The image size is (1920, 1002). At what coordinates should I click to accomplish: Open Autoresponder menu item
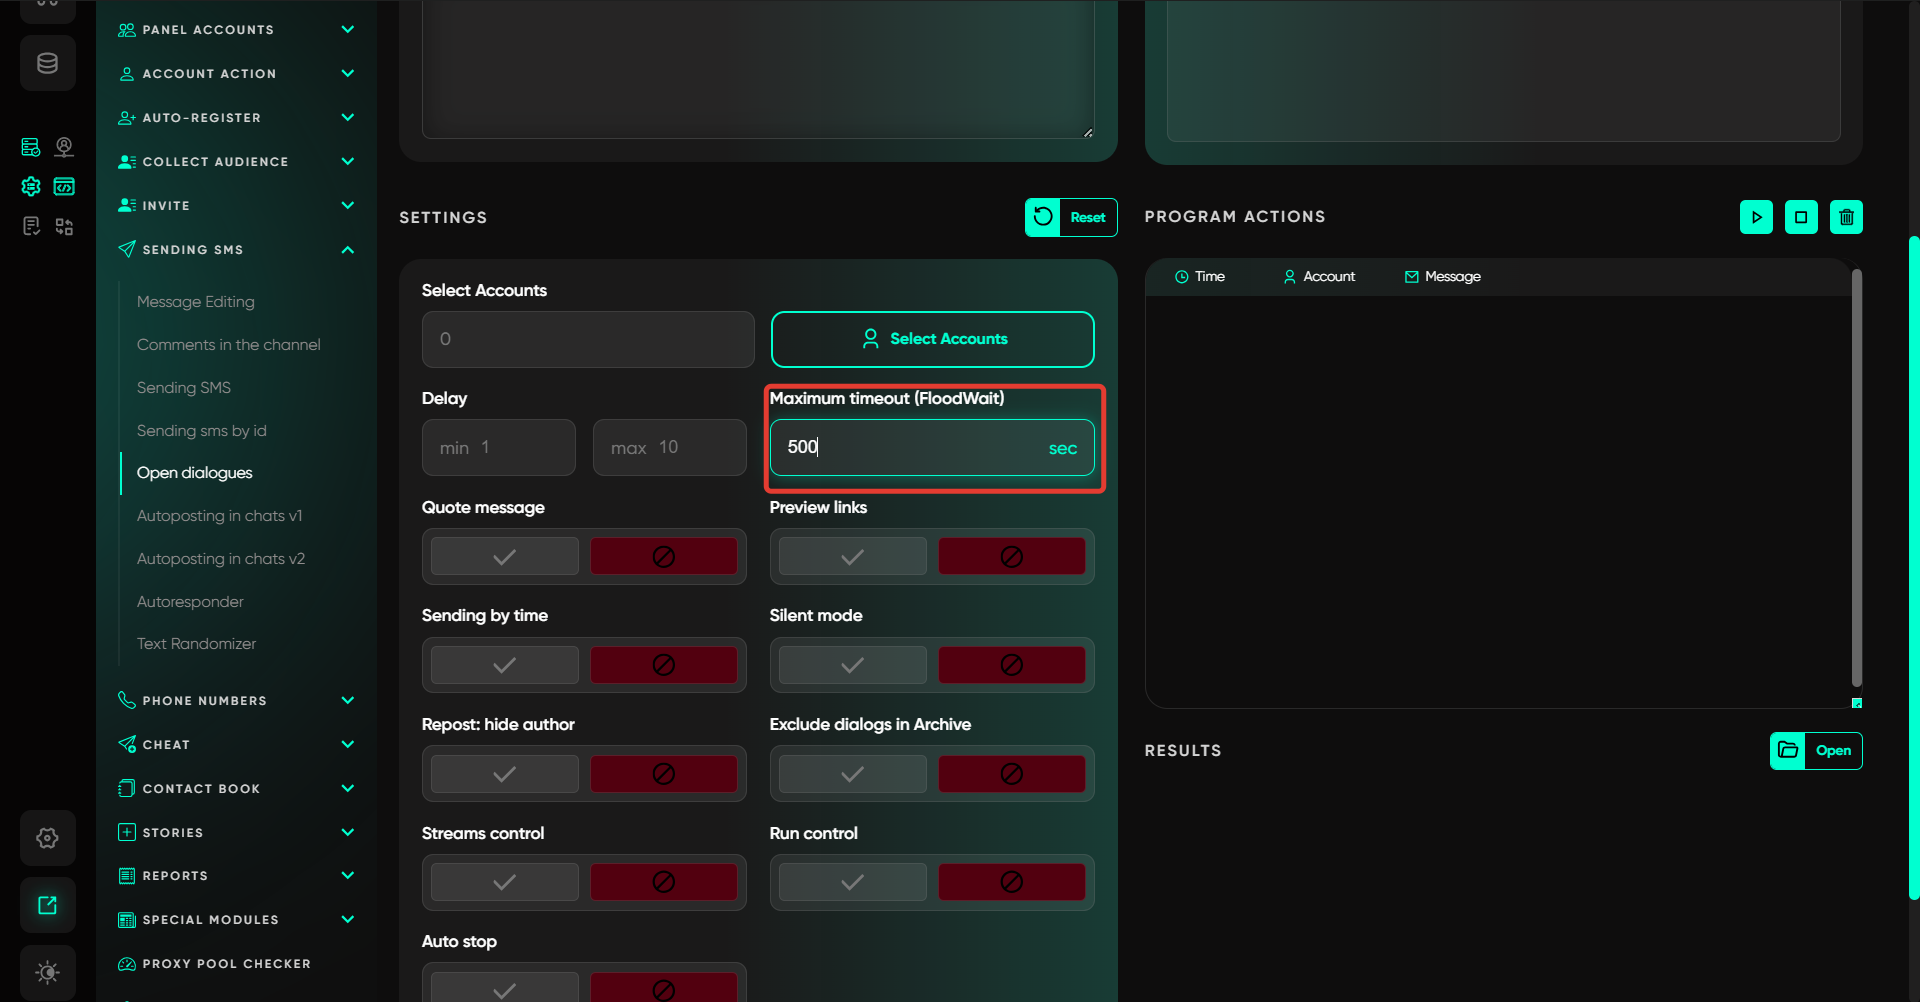(x=190, y=602)
